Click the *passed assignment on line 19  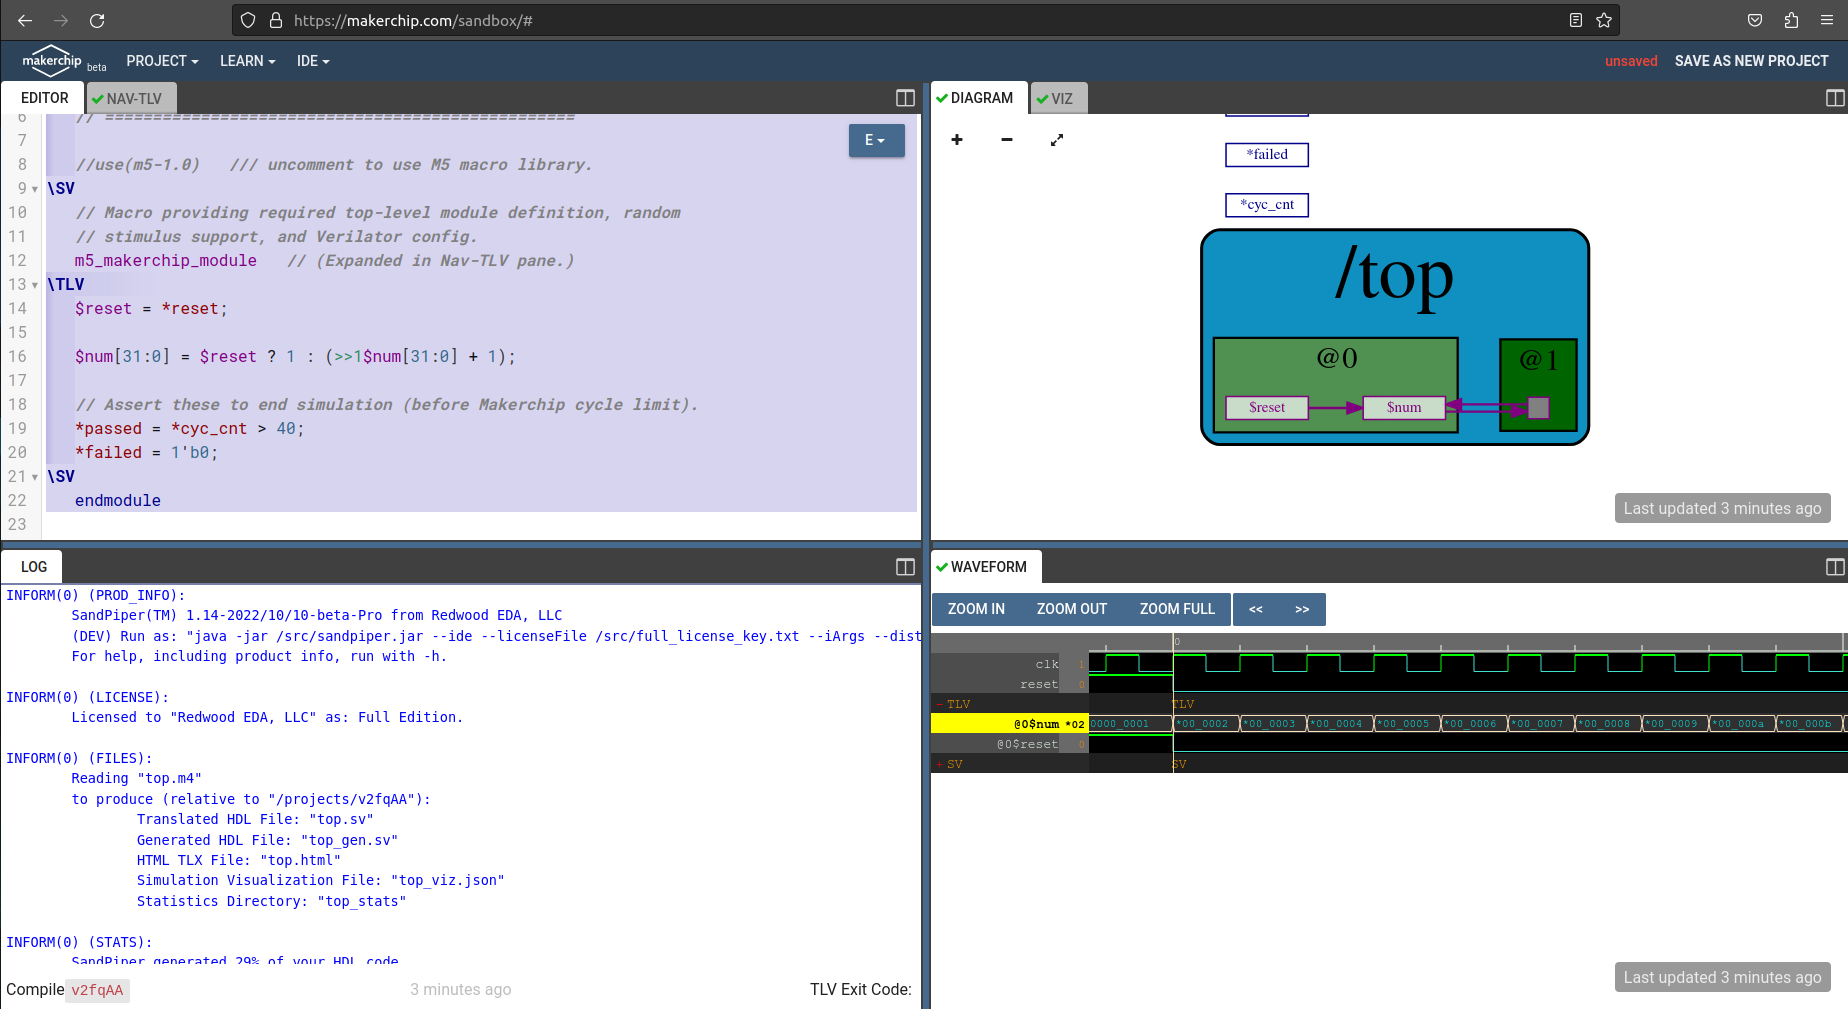(x=189, y=429)
